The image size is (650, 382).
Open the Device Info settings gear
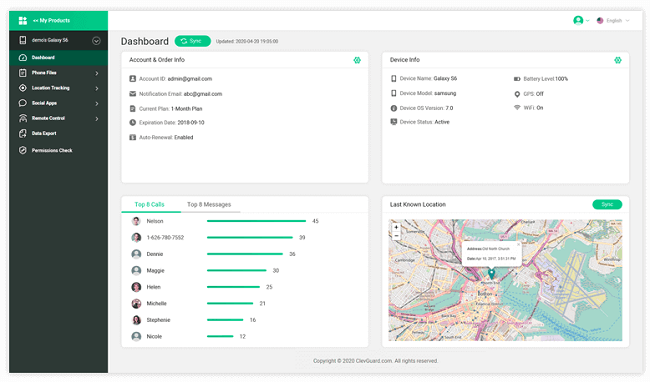click(x=618, y=60)
